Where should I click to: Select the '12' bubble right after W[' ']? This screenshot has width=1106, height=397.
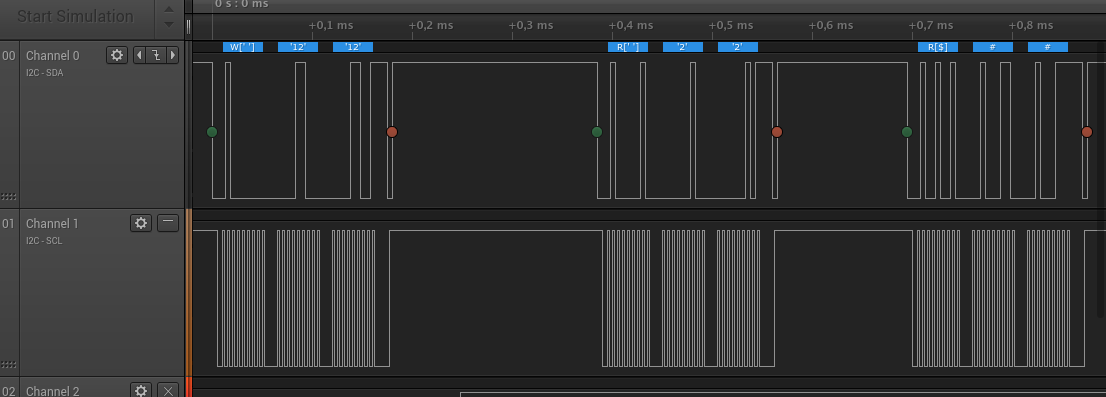298,47
